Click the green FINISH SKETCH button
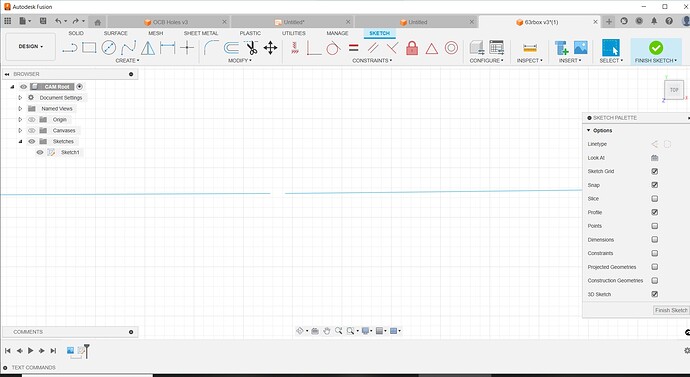 [656, 48]
